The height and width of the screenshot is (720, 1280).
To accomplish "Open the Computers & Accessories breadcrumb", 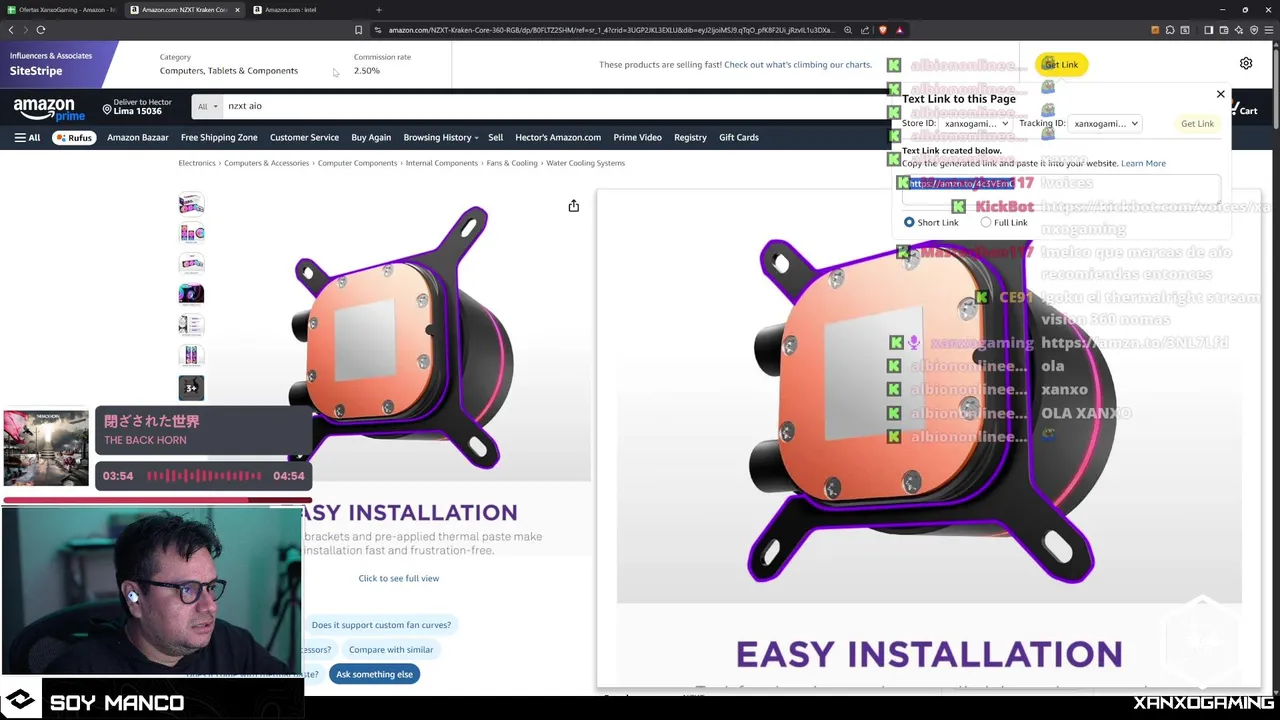I will point(266,163).
